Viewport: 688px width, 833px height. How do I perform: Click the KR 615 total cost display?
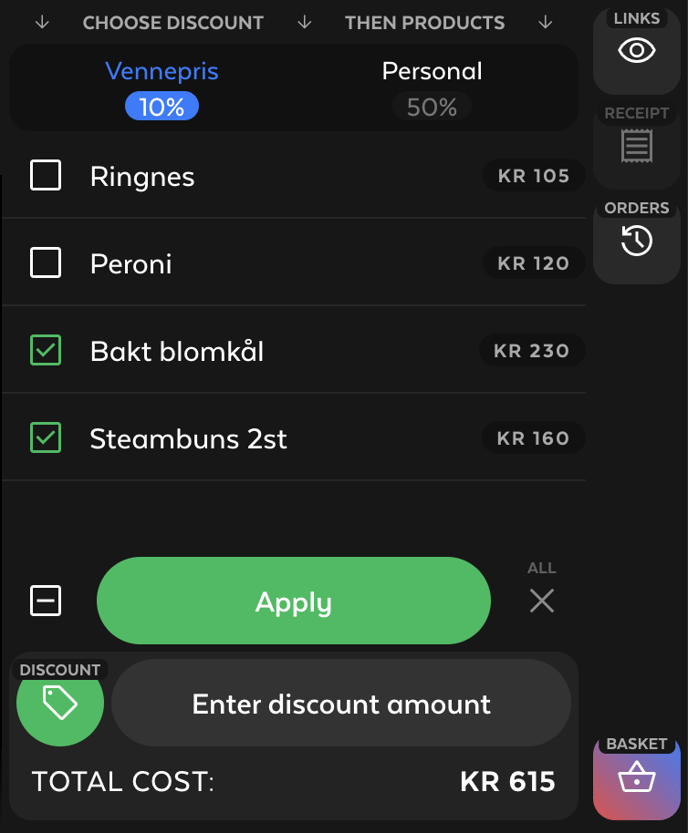pos(507,781)
